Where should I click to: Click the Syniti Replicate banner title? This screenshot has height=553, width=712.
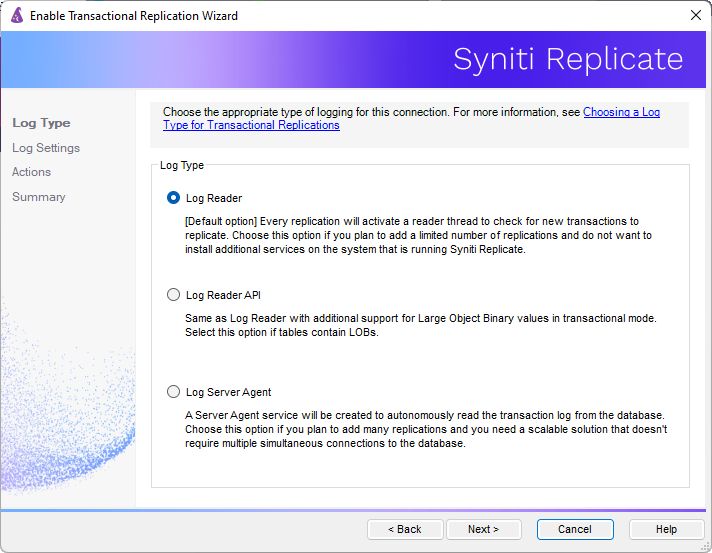tap(568, 59)
